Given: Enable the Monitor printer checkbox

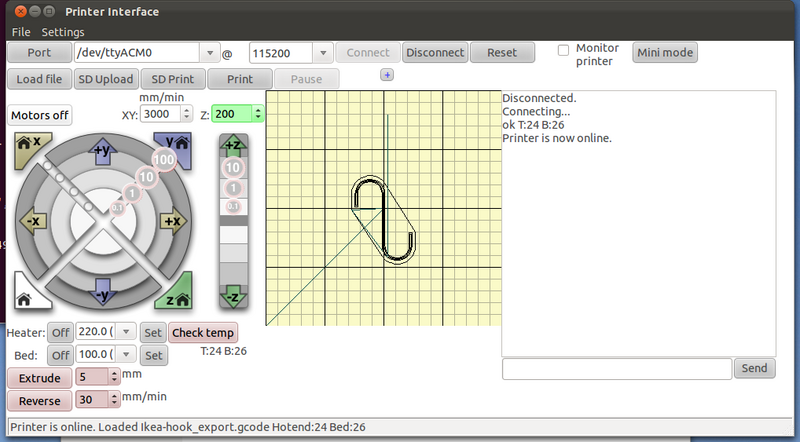Looking at the screenshot, I should click(x=564, y=49).
